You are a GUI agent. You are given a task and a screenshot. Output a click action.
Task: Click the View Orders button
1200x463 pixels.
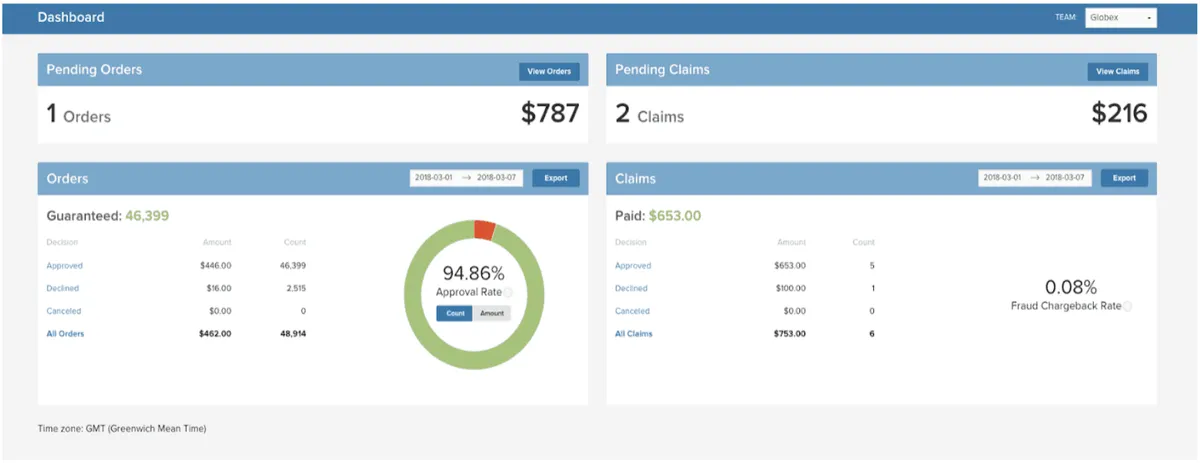pyautogui.click(x=549, y=71)
